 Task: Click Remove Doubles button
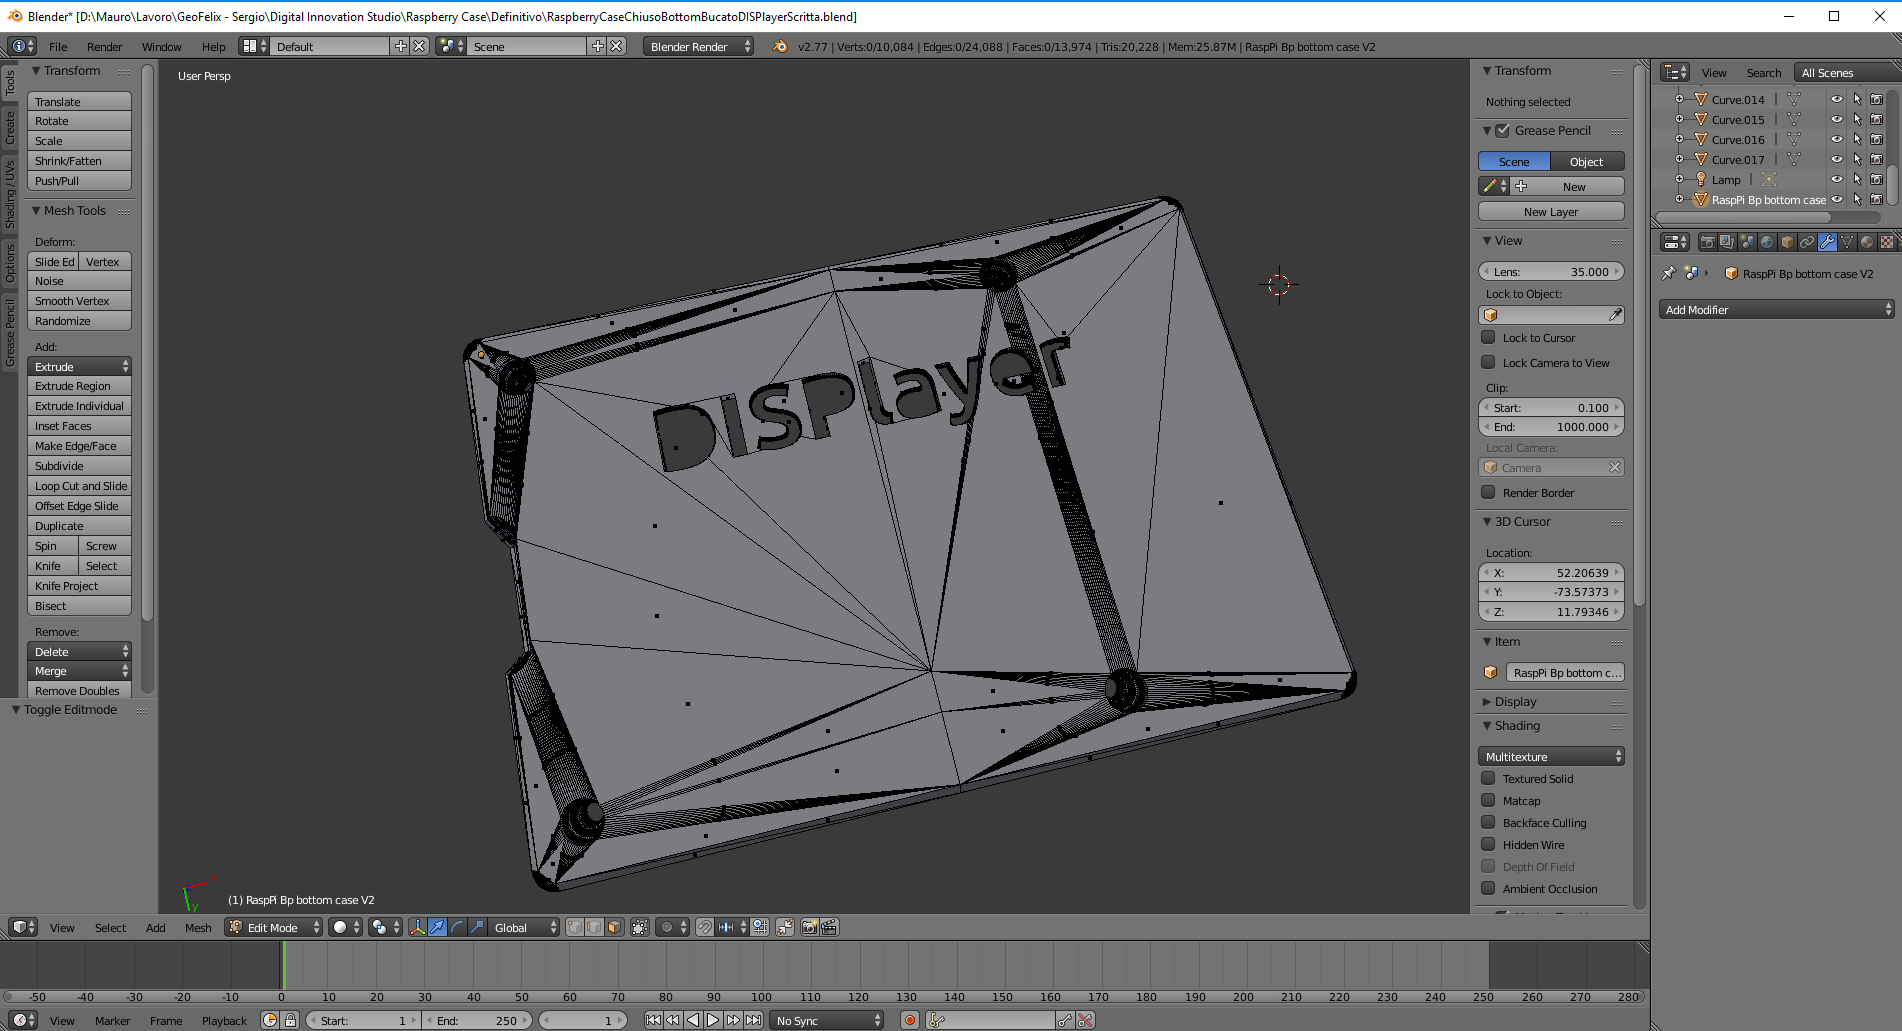tap(79, 690)
